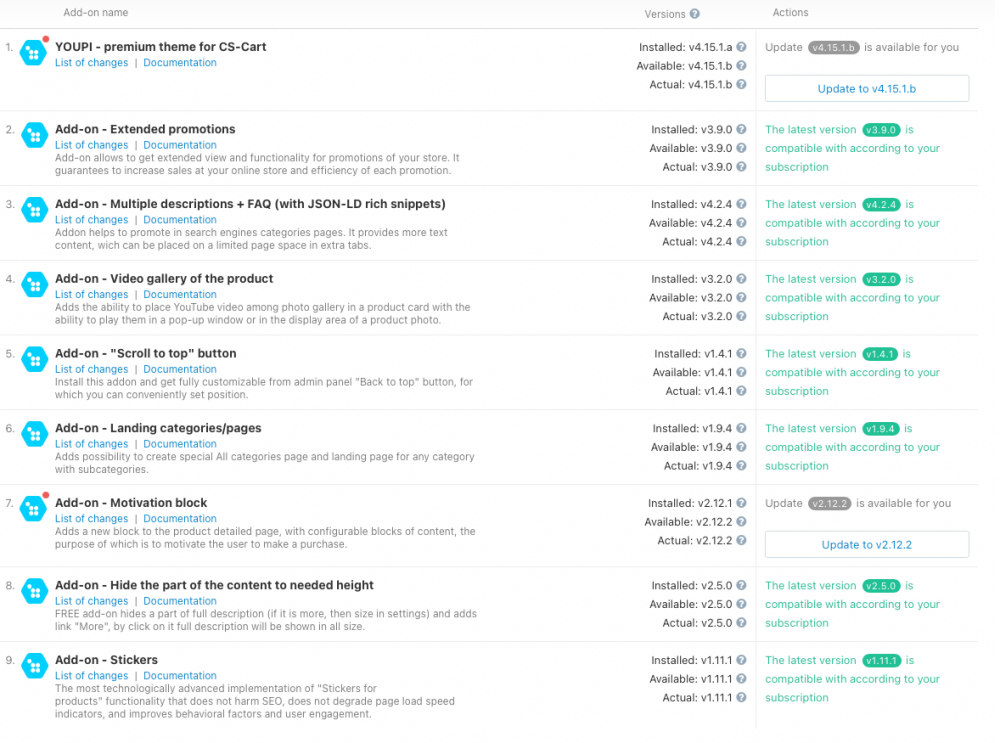Viewport: 1000px width, 743px height.
Task: Click the Motivation block add-on hexagon icon
Action: pos(35,509)
